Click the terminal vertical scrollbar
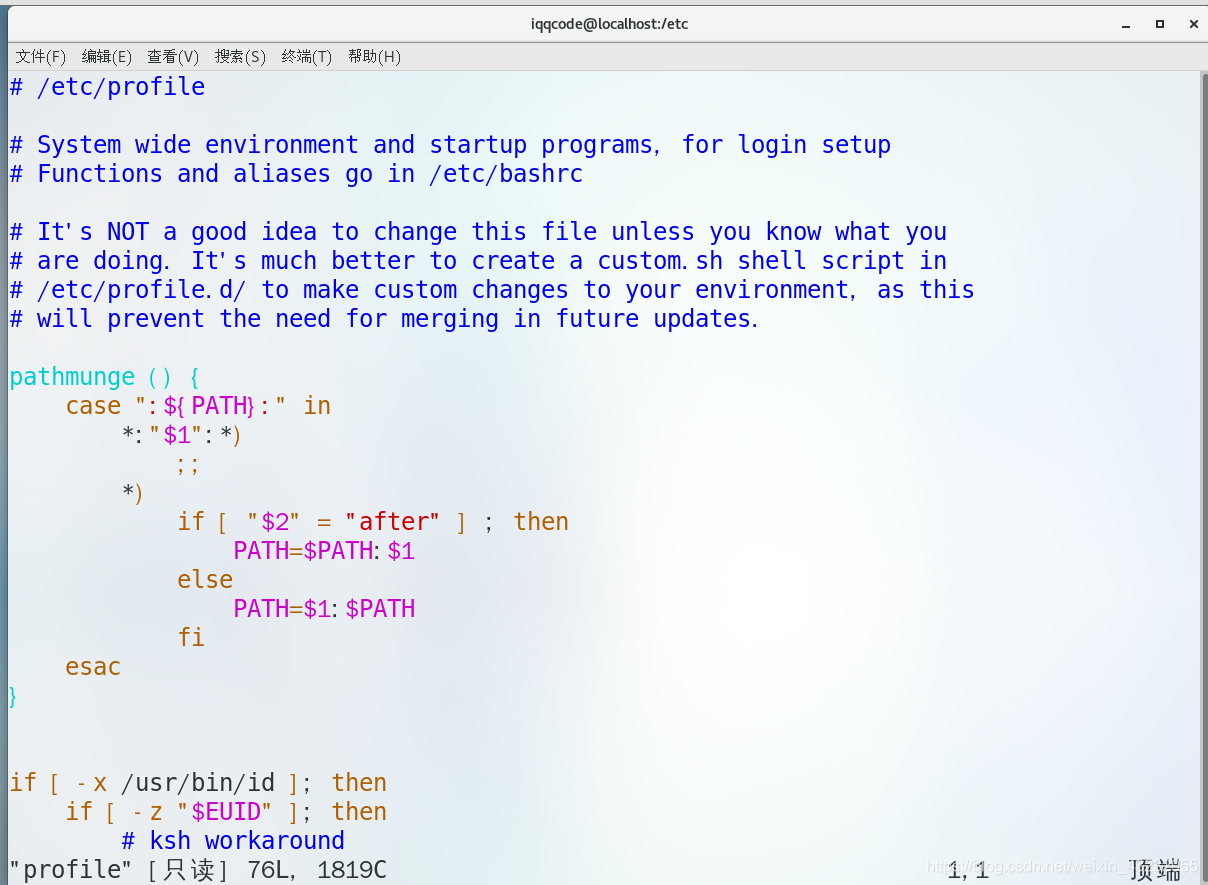 1204,477
